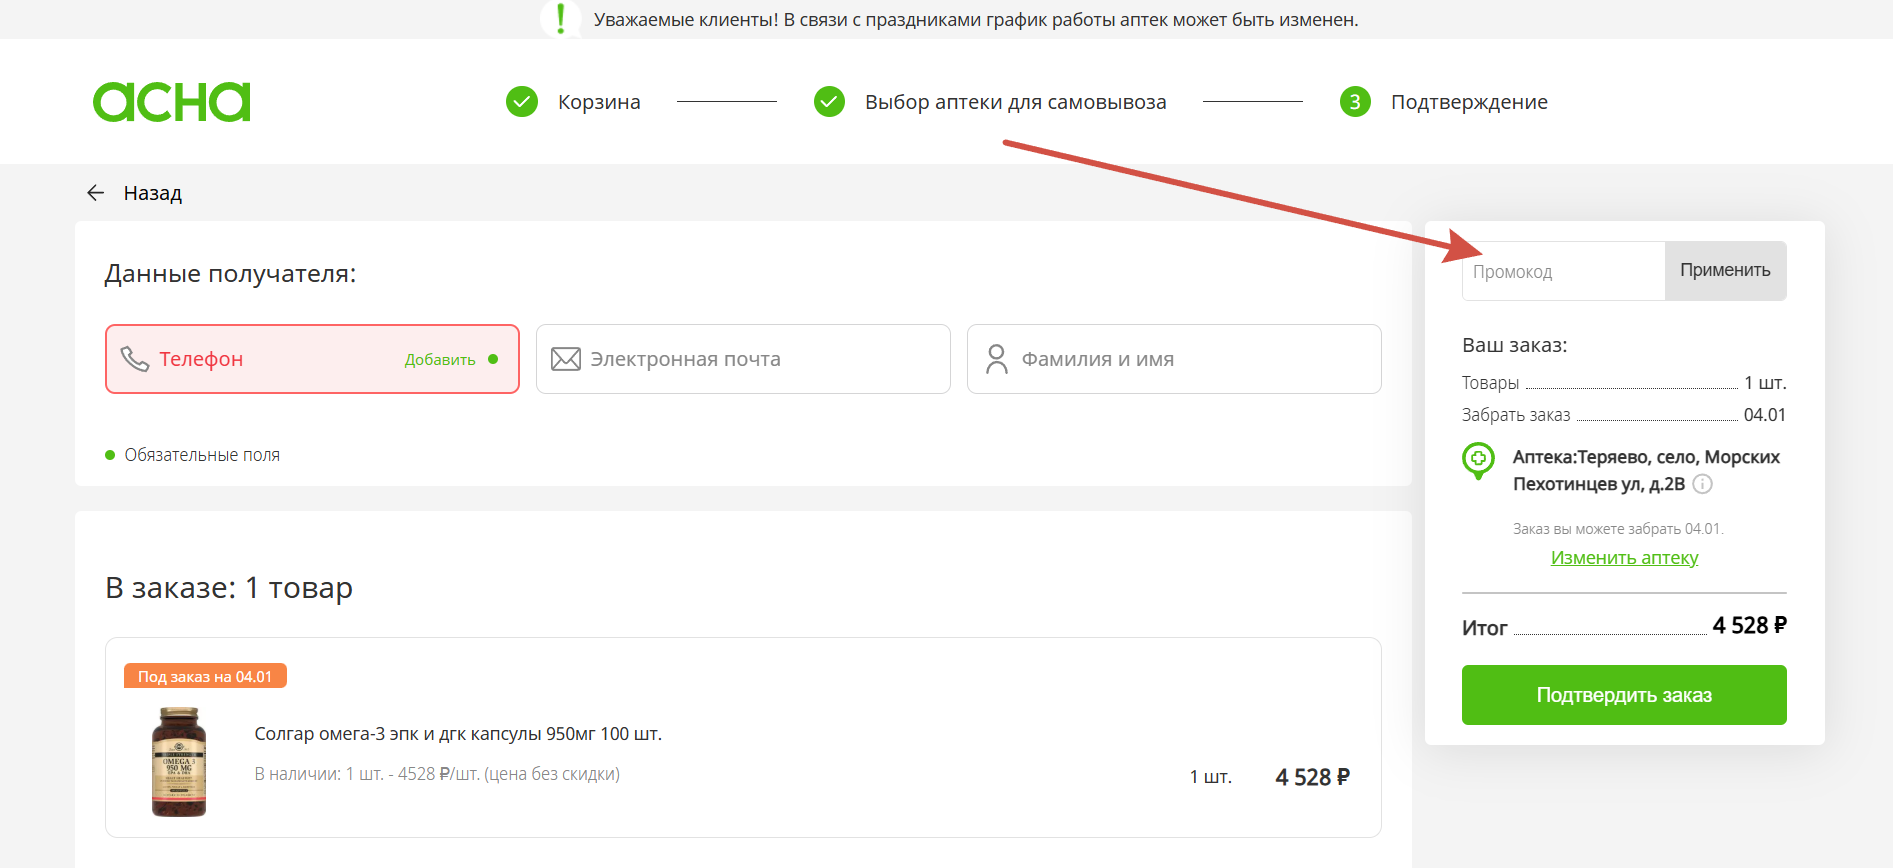The image size is (1893, 868).
Task: Open pharmacy info tooltip icon
Action: pos(1702,484)
